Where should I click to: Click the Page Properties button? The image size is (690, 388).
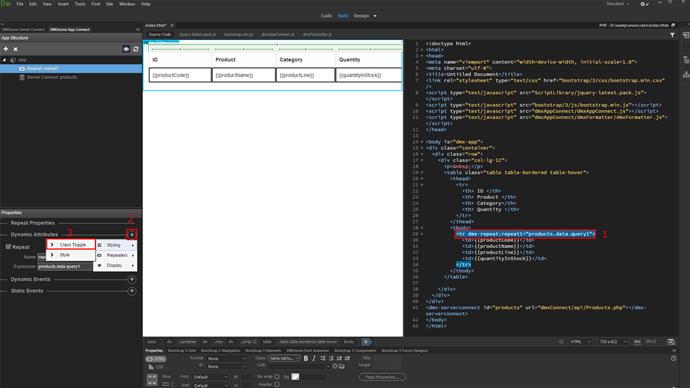(382, 377)
